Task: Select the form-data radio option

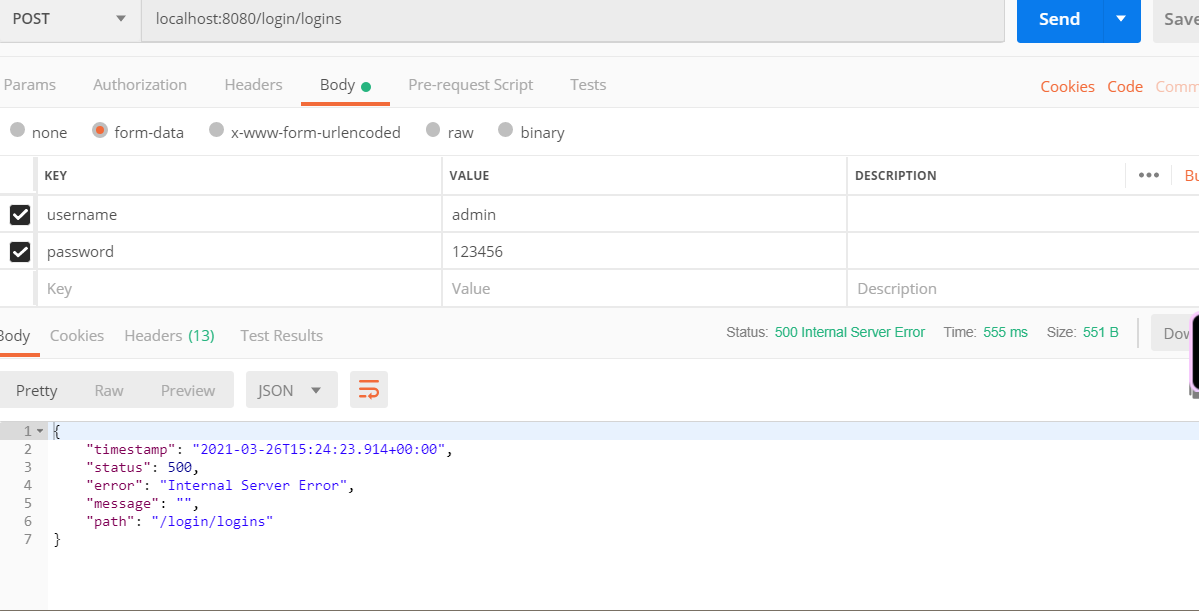Action: pyautogui.click(x=99, y=129)
